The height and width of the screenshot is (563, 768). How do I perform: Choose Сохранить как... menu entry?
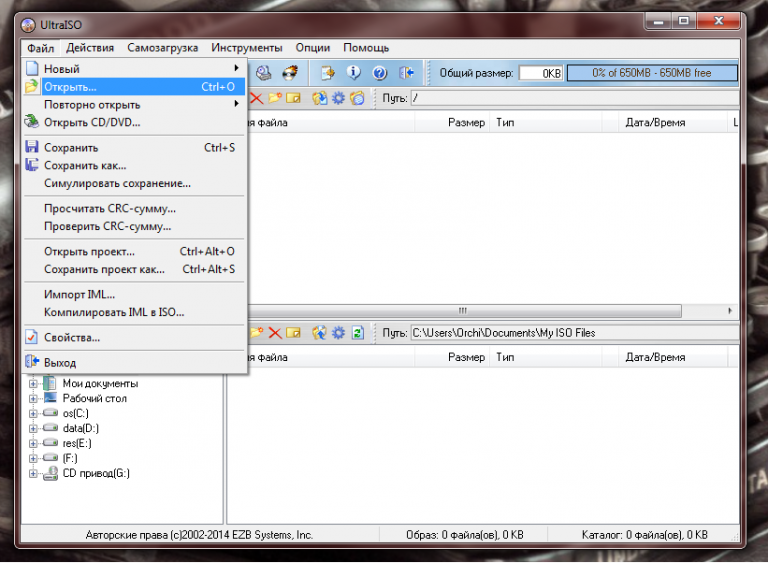(134, 166)
